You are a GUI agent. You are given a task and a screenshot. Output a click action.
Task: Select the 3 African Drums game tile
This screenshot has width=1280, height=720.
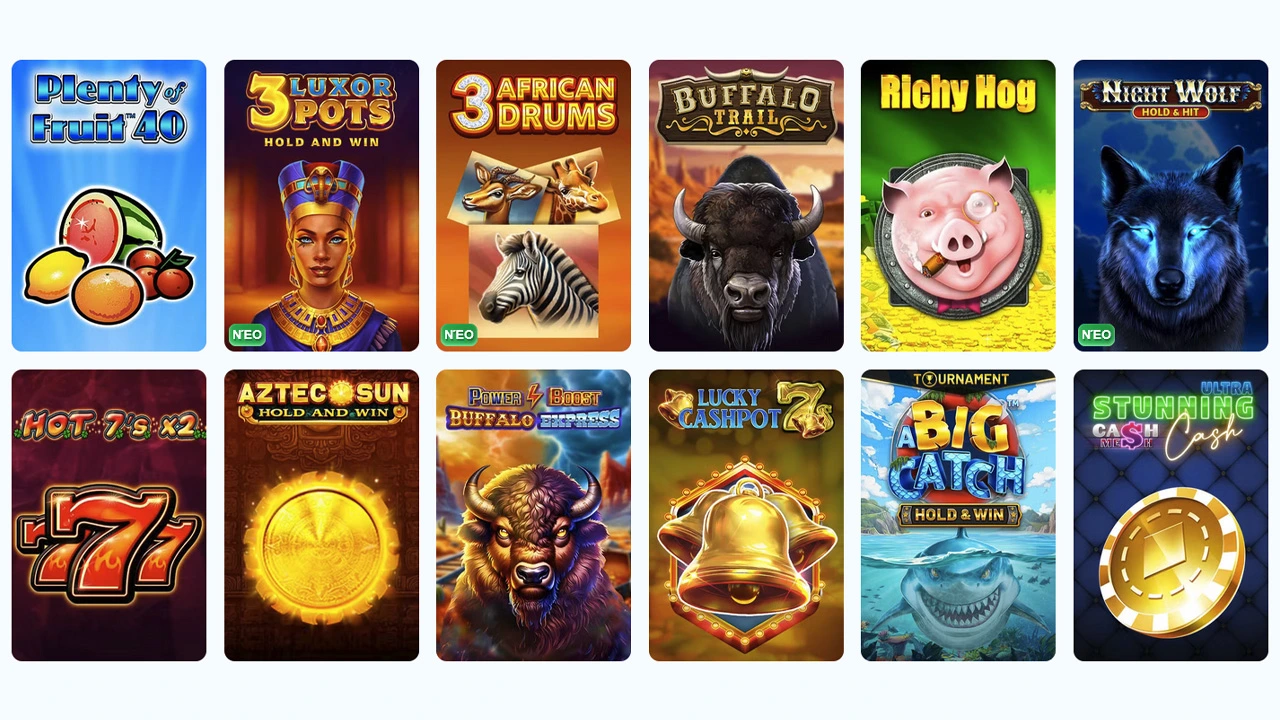pyautogui.click(x=533, y=205)
